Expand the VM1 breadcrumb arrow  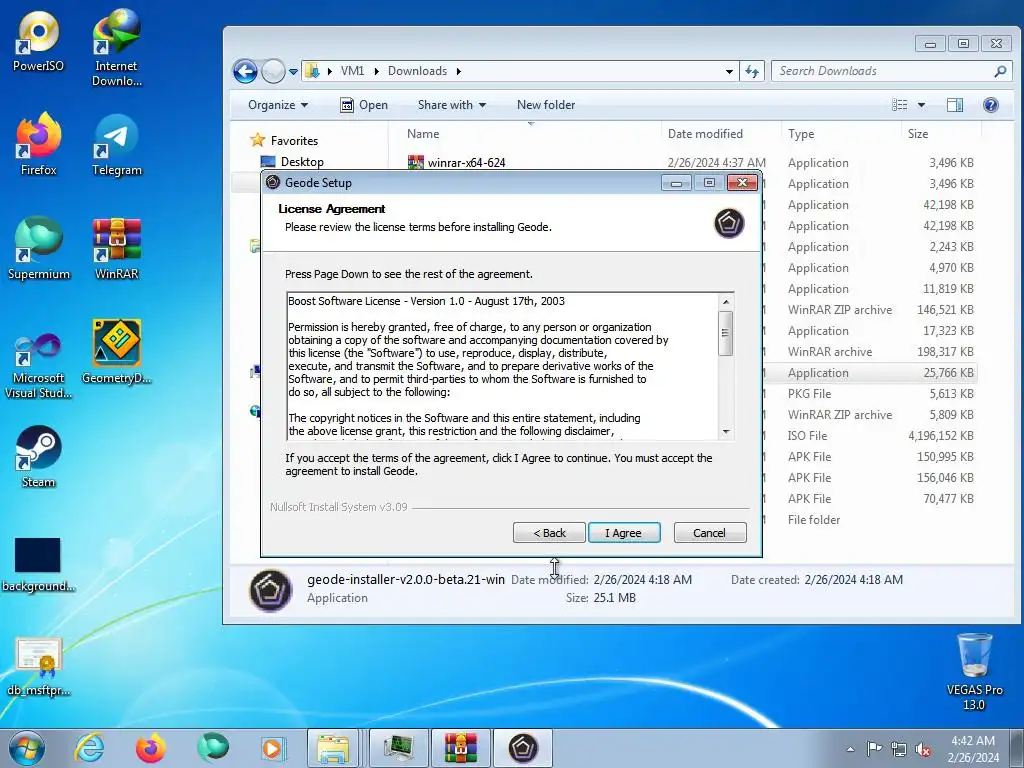click(377, 71)
